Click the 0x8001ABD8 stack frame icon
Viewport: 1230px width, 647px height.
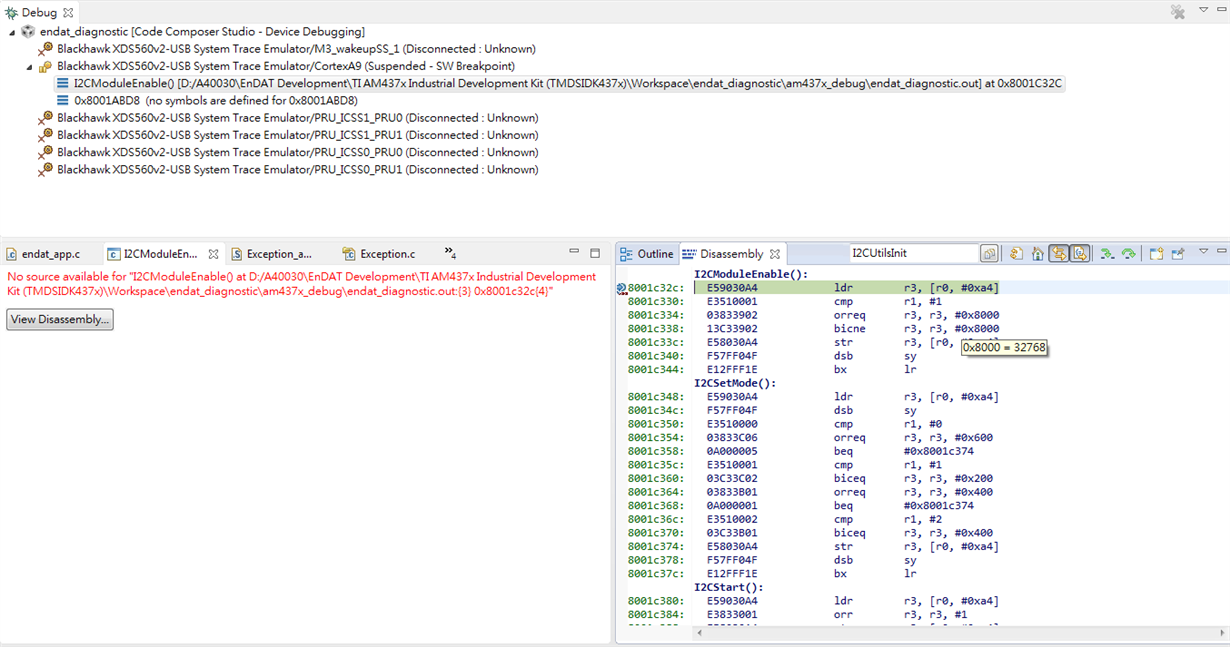tap(63, 101)
